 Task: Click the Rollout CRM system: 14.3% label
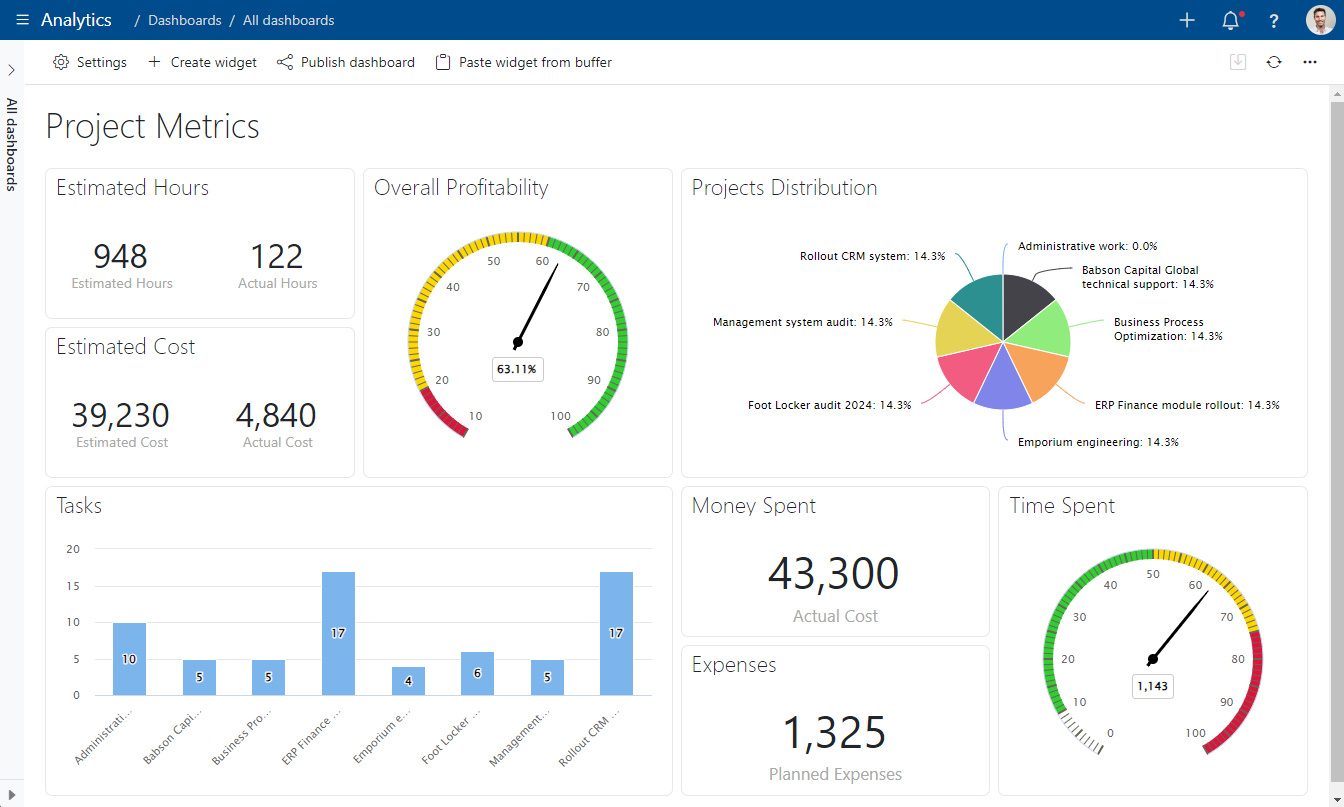[x=873, y=256]
